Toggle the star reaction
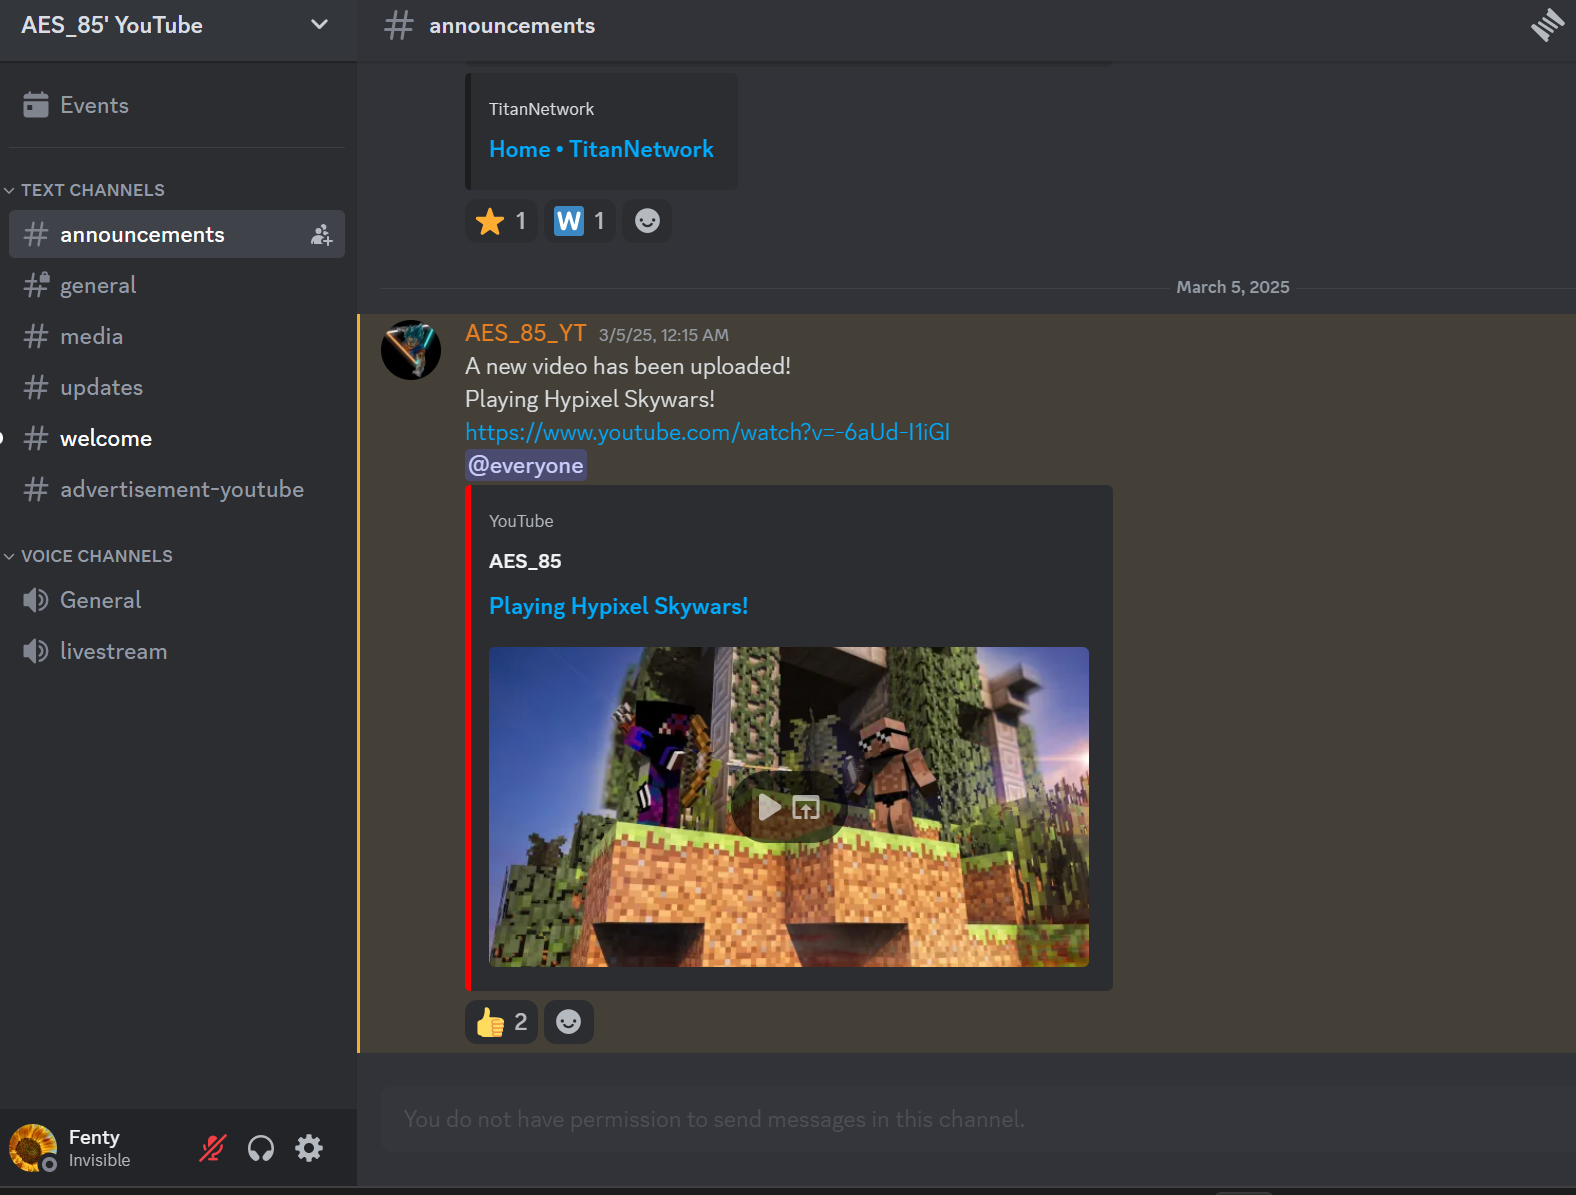 (x=502, y=221)
